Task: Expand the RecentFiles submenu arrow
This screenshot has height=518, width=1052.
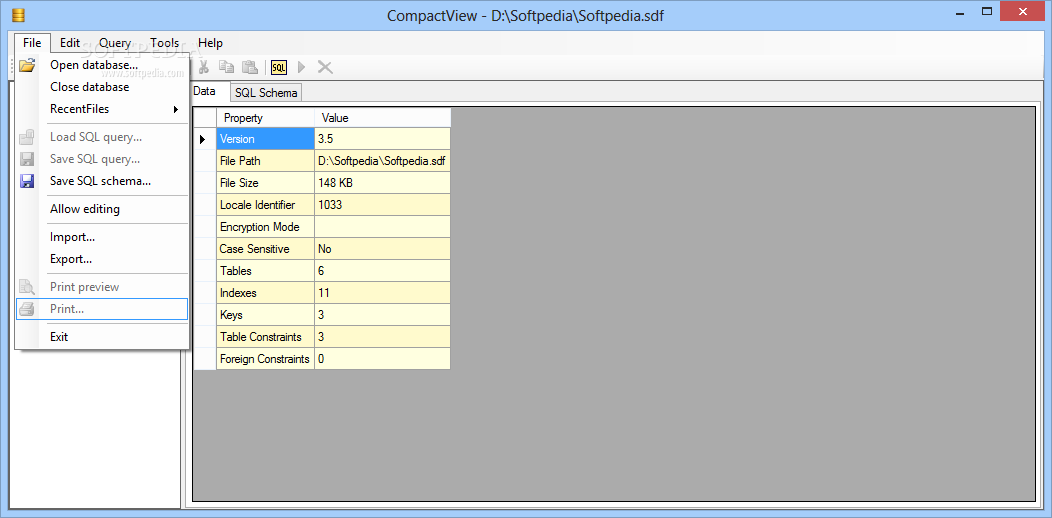Action: tap(176, 109)
